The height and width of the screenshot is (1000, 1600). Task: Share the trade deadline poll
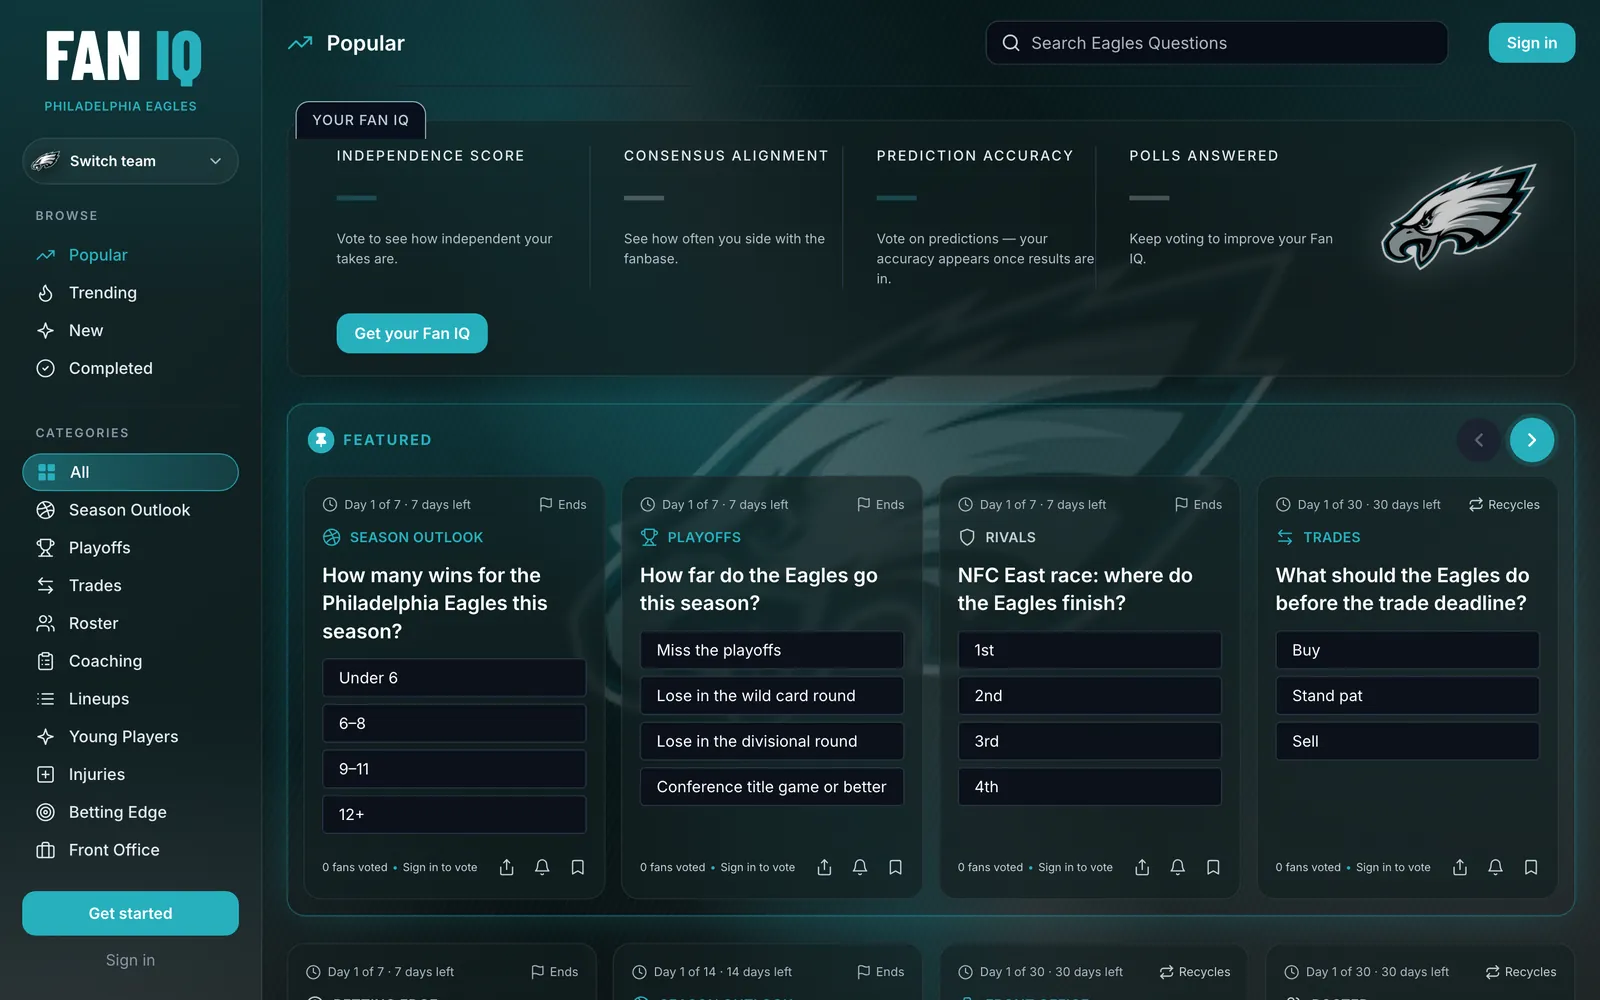(x=1460, y=867)
